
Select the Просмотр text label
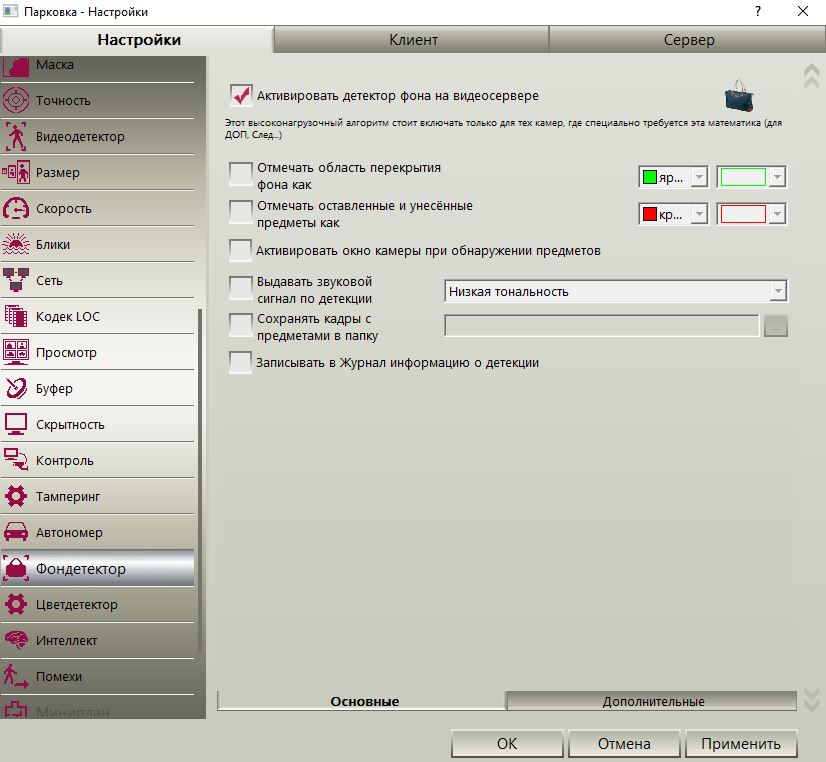pyautogui.click(x=66, y=352)
